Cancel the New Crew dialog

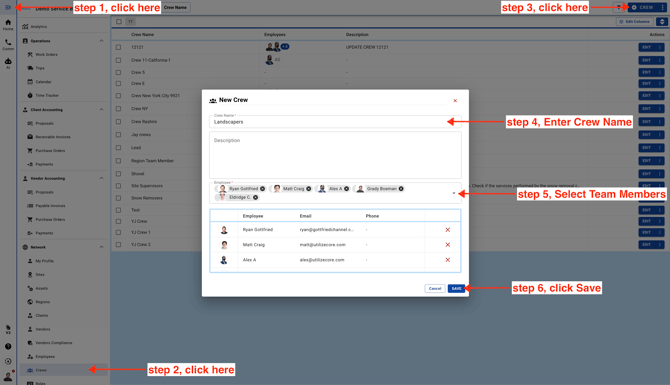point(435,288)
